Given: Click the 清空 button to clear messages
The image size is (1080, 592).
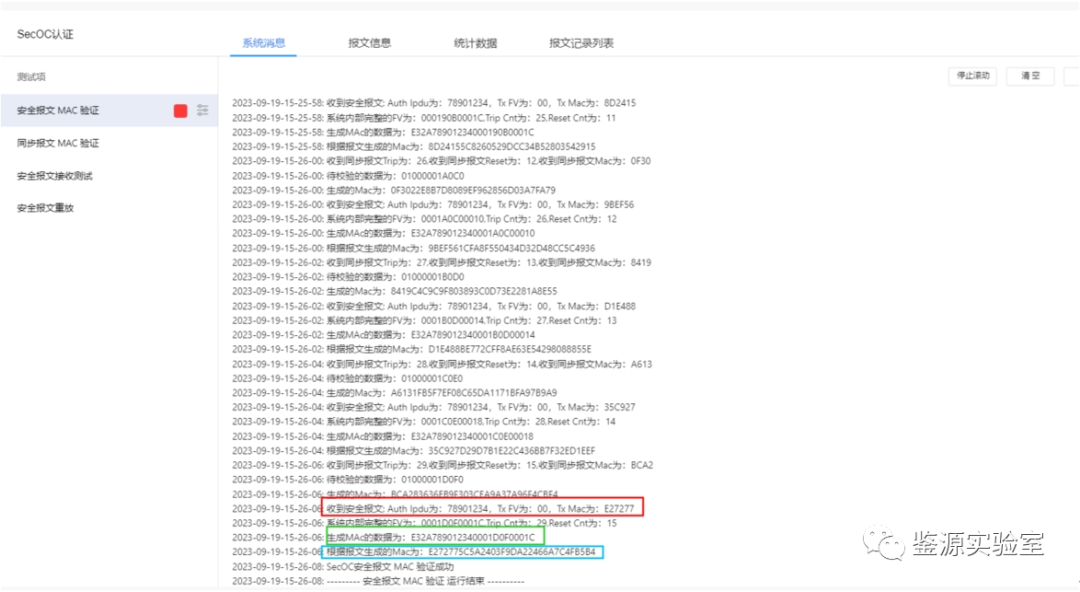Looking at the screenshot, I should point(1029,76).
